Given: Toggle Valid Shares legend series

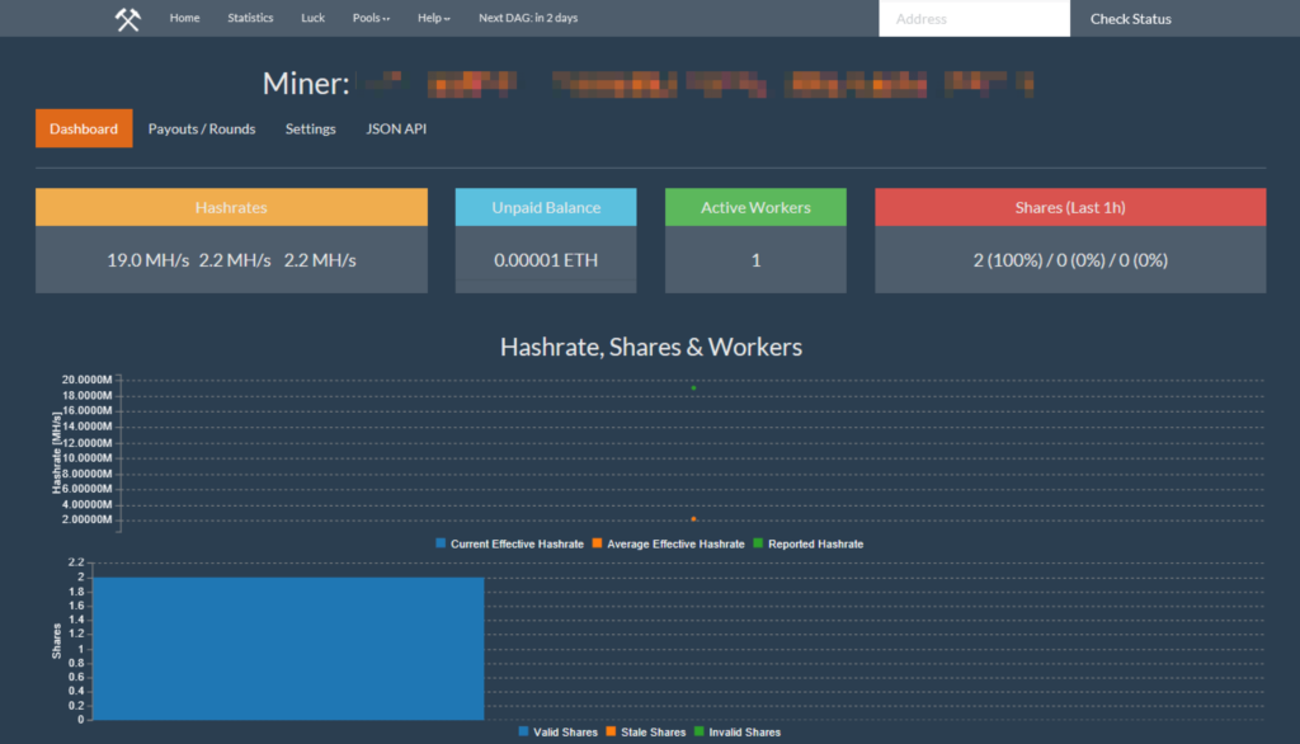Looking at the screenshot, I should (x=557, y=732).
